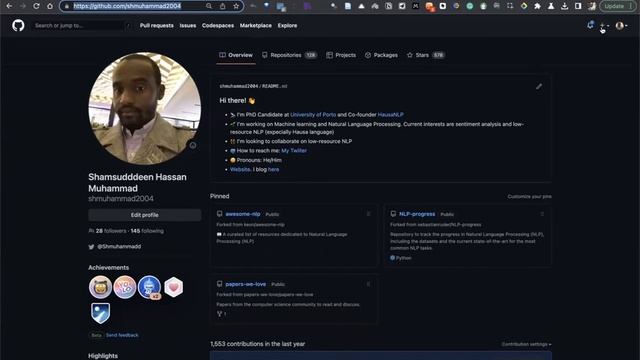Open Marketplace in the header
640x360 pixels.
click(x=256, y=25)
